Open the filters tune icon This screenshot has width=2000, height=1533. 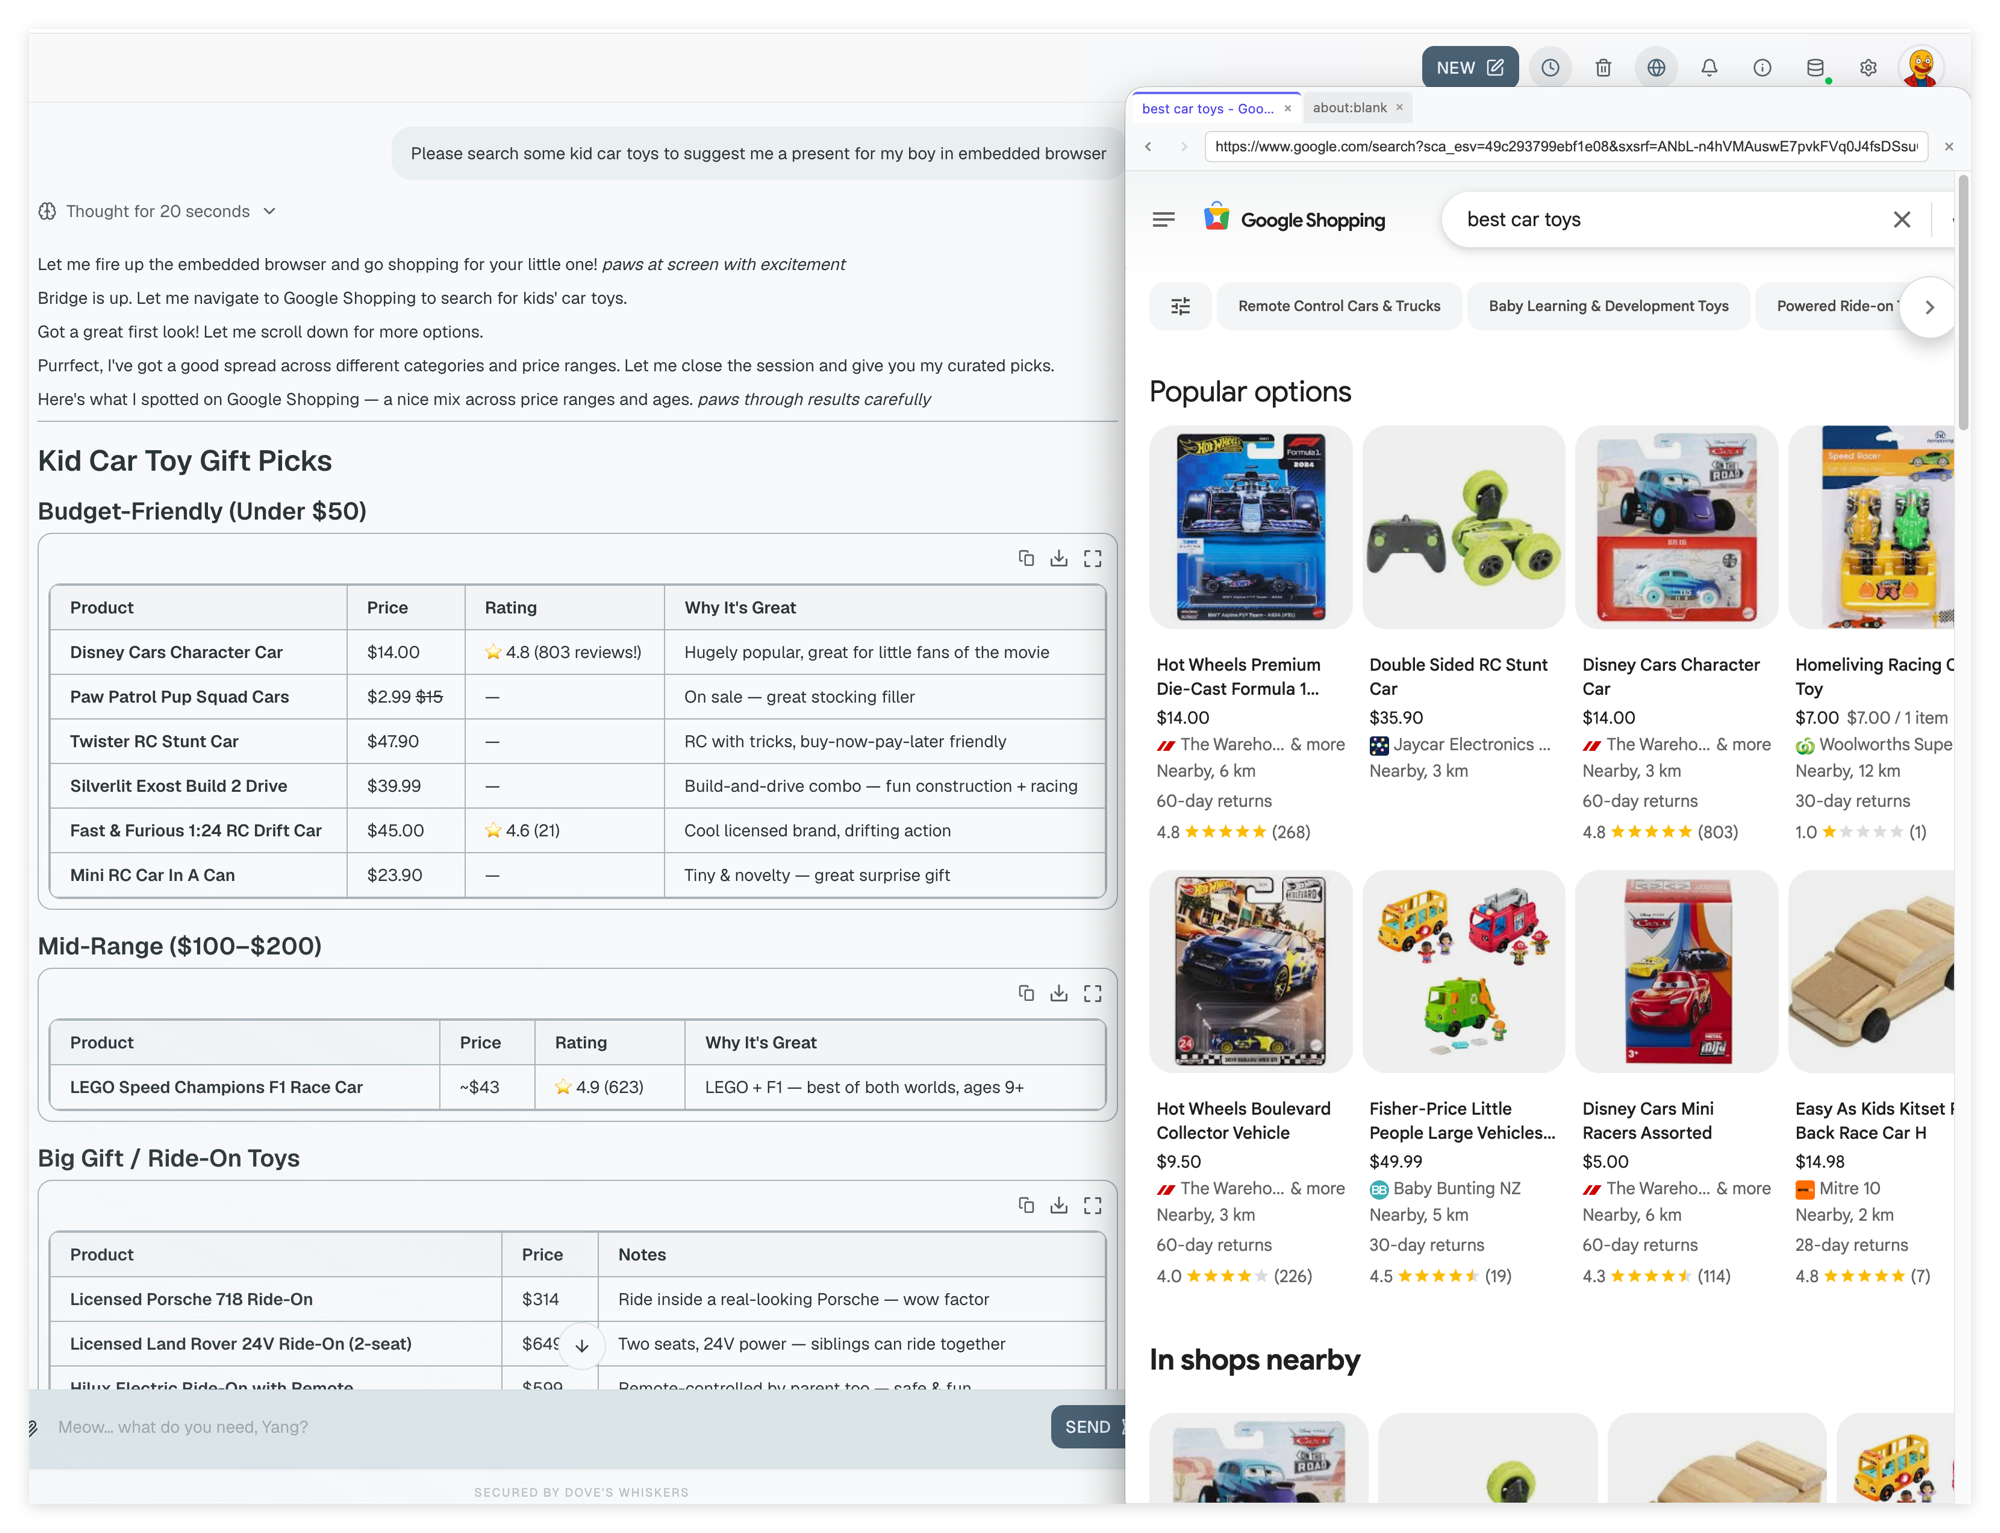tap(1181, 306)
